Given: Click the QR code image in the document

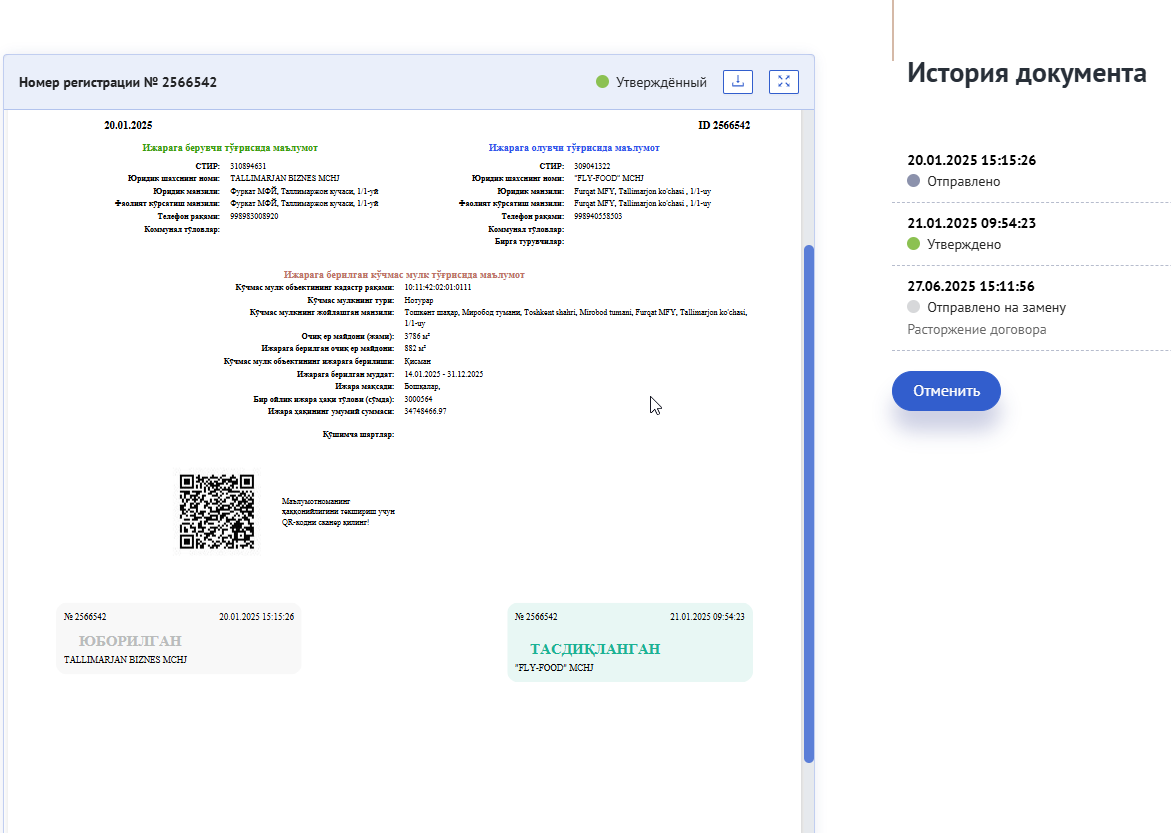Looking at the screenshot, I should 217,512.
